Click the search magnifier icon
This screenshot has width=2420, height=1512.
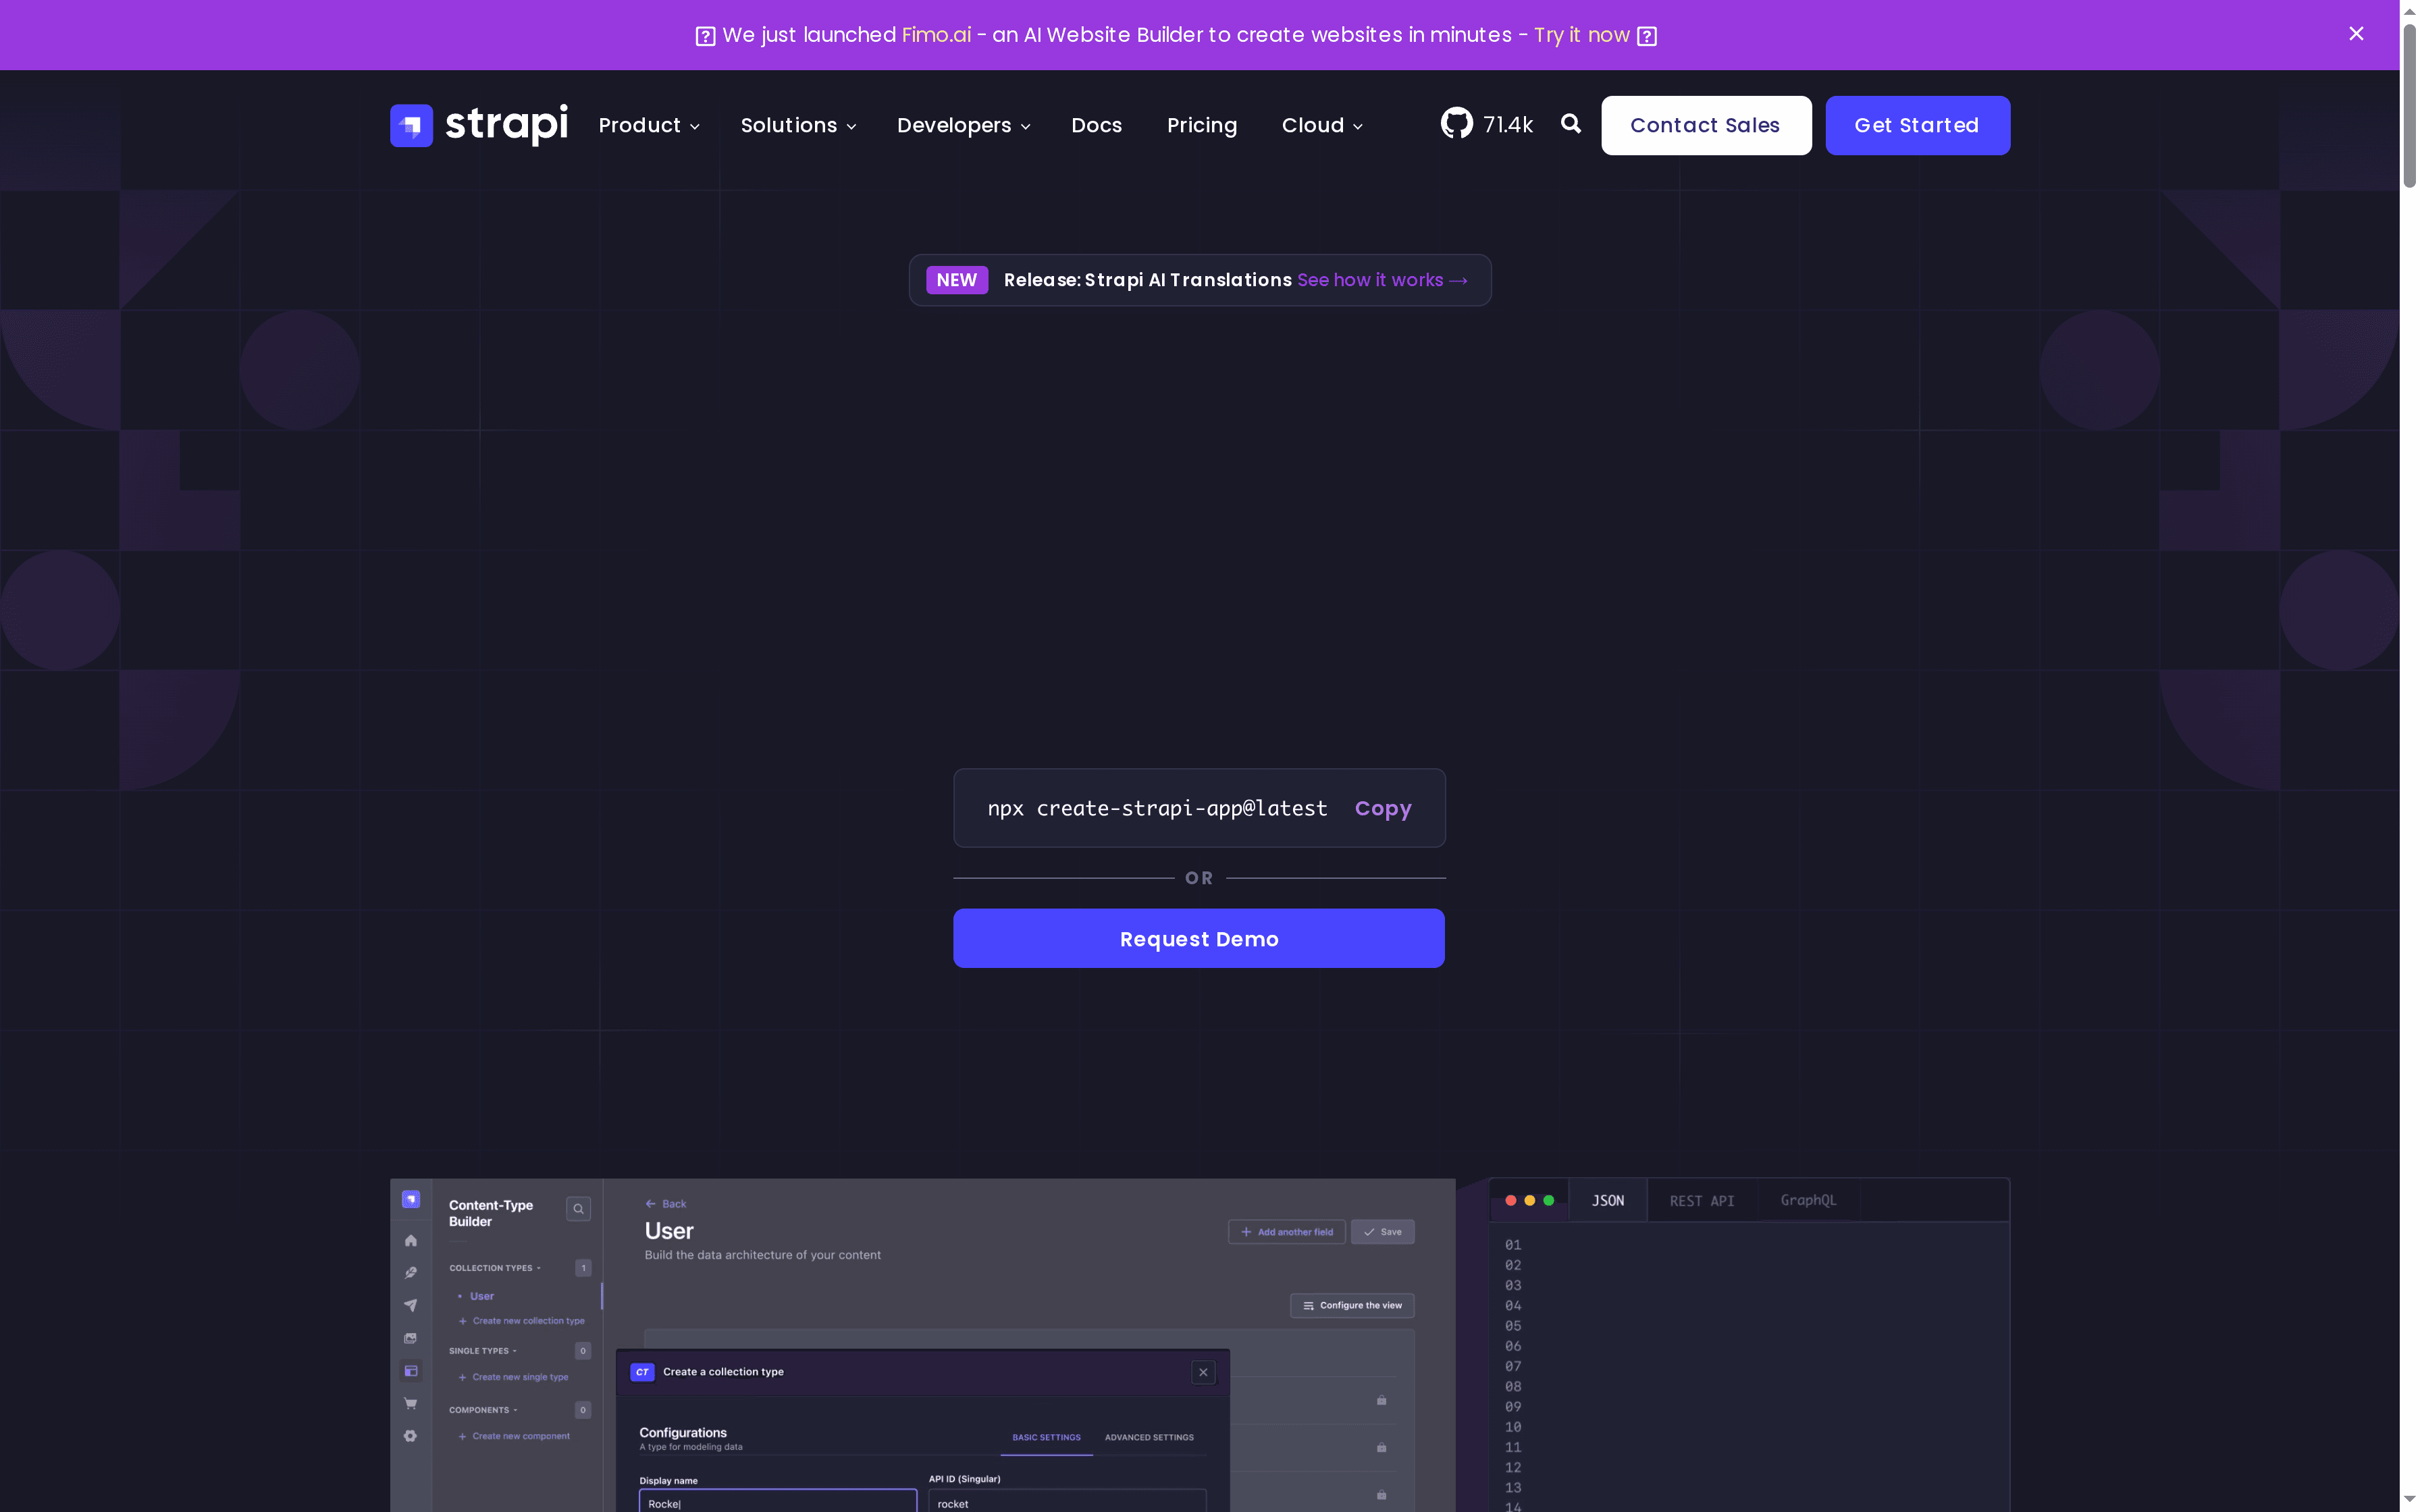tap(1570, 123)
